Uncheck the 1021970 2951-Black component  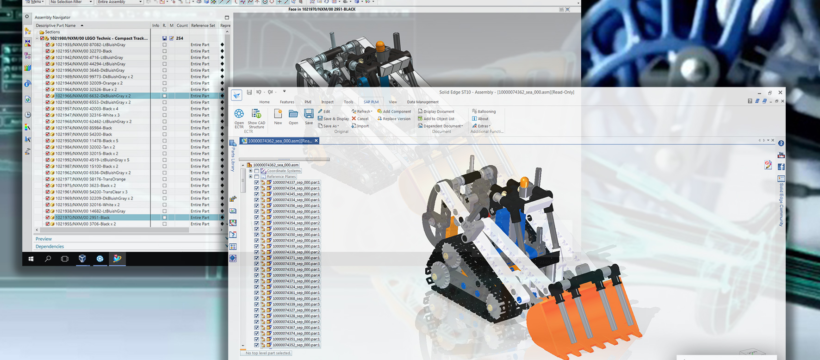point(48,217)
